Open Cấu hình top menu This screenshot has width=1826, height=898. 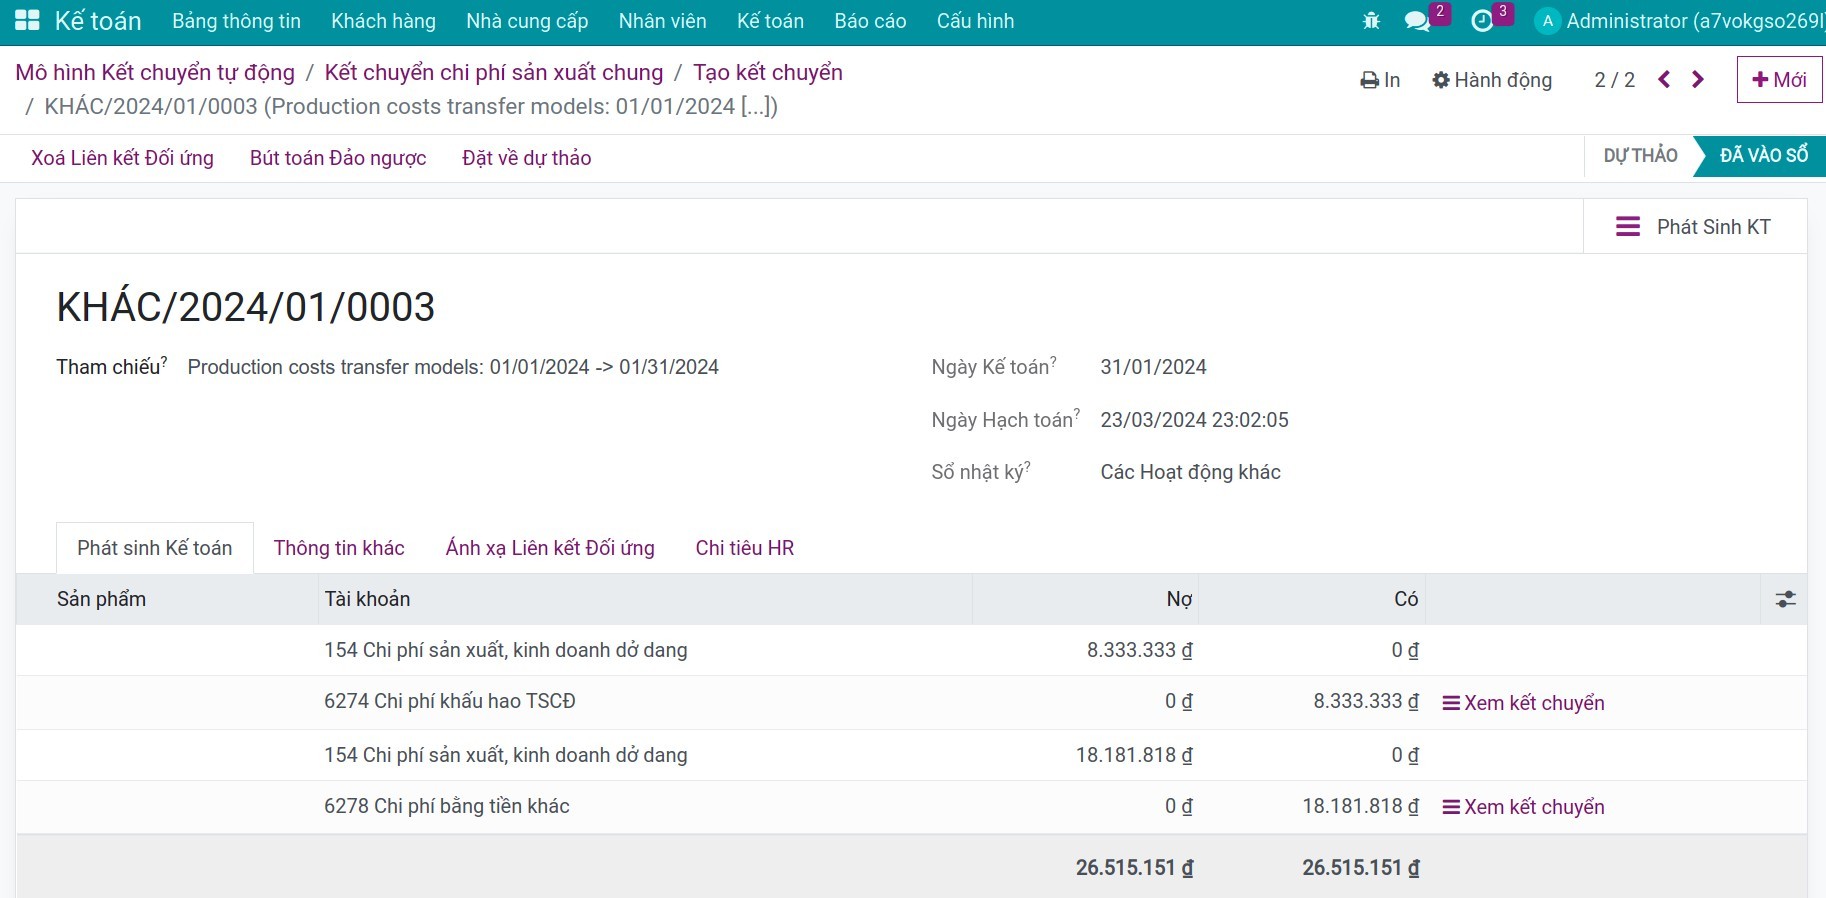(975, 21)
